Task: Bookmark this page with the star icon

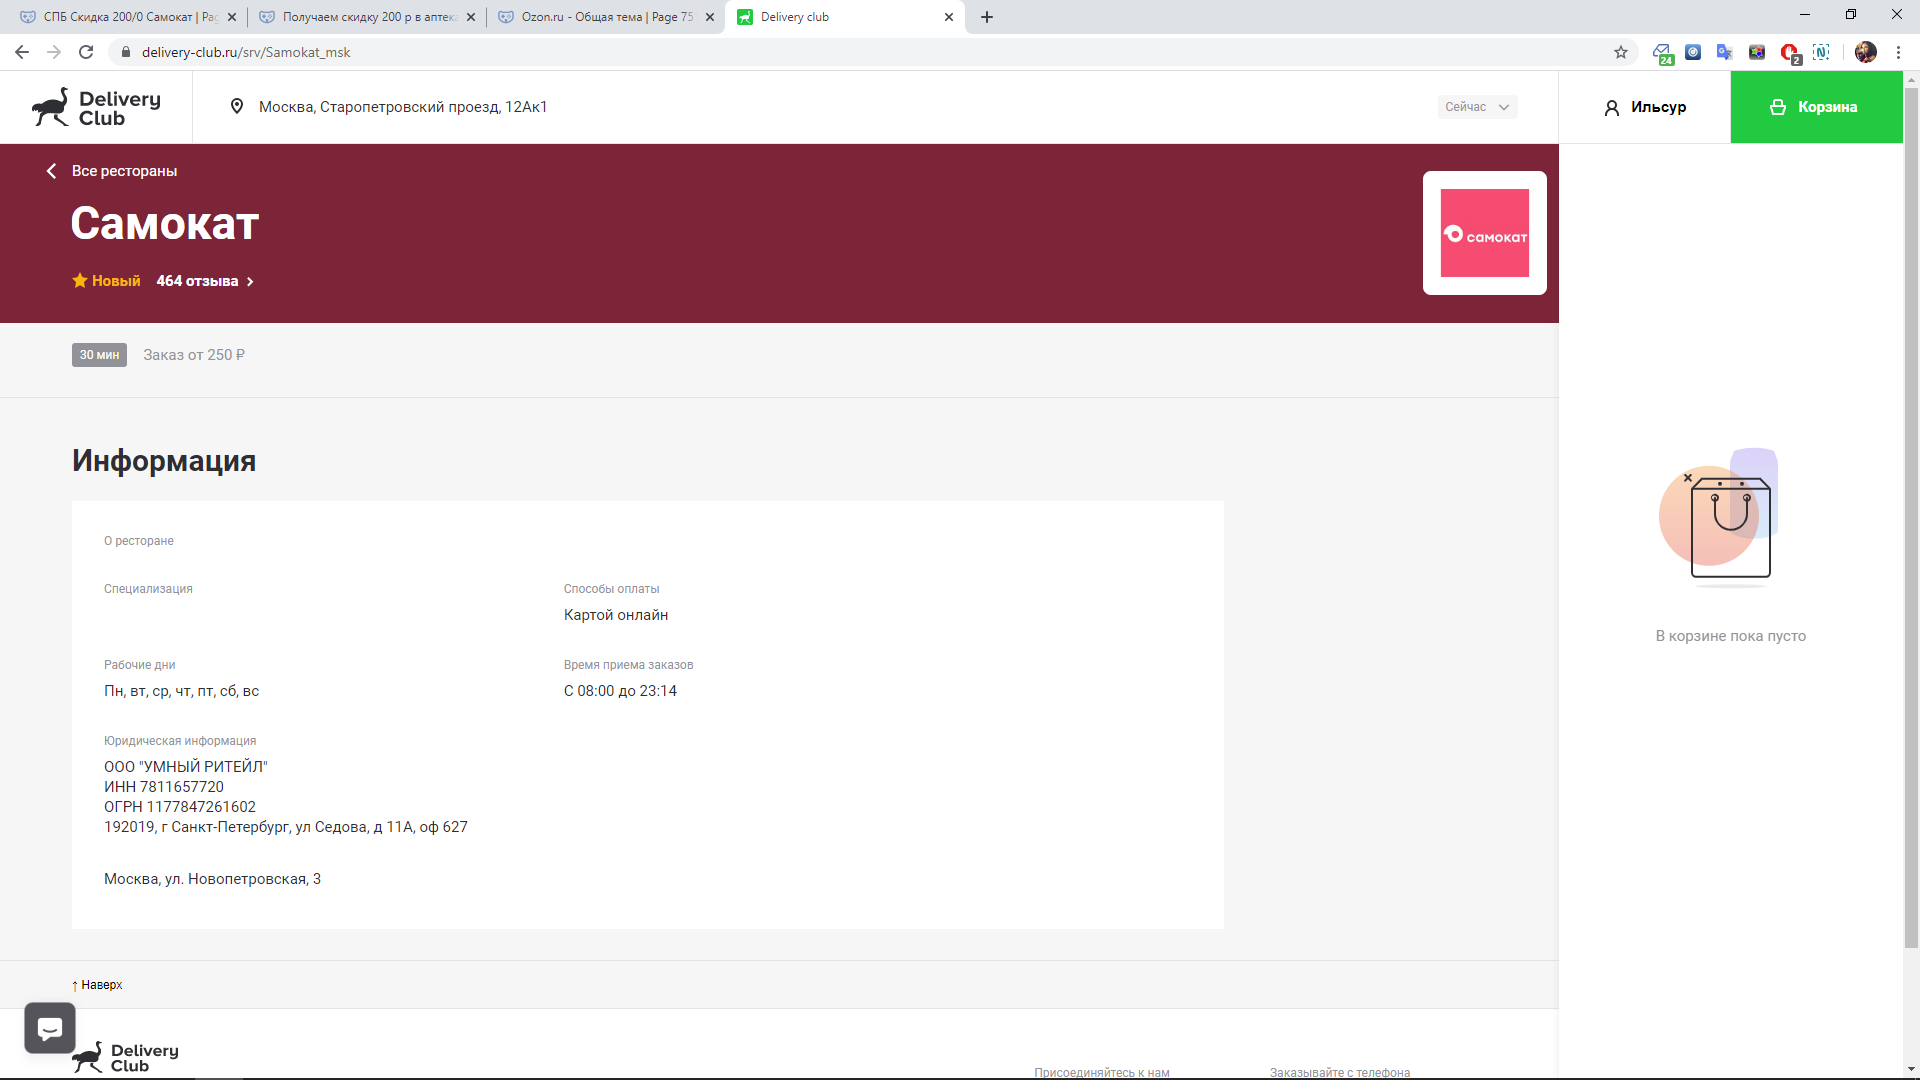Action: point(1621,52)
